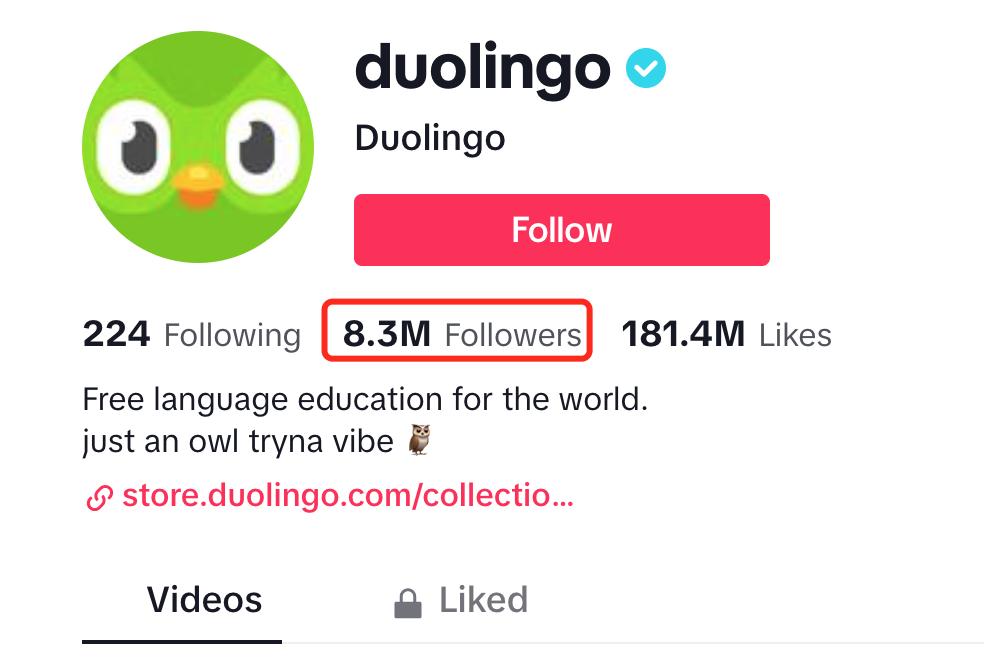The height and width of the screenshot is (668, 984).
Task: Click the 181.4M likes number
Action: [x=683, y=334]
